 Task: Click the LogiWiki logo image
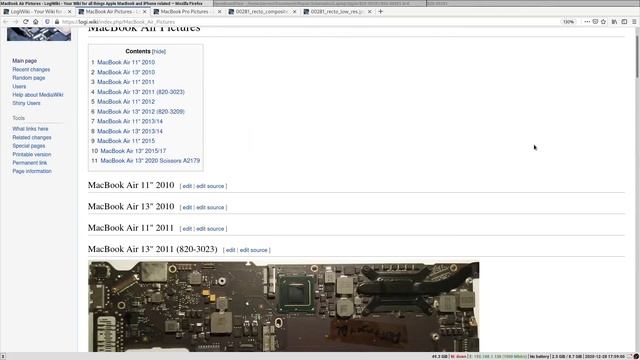pos(39,34)
